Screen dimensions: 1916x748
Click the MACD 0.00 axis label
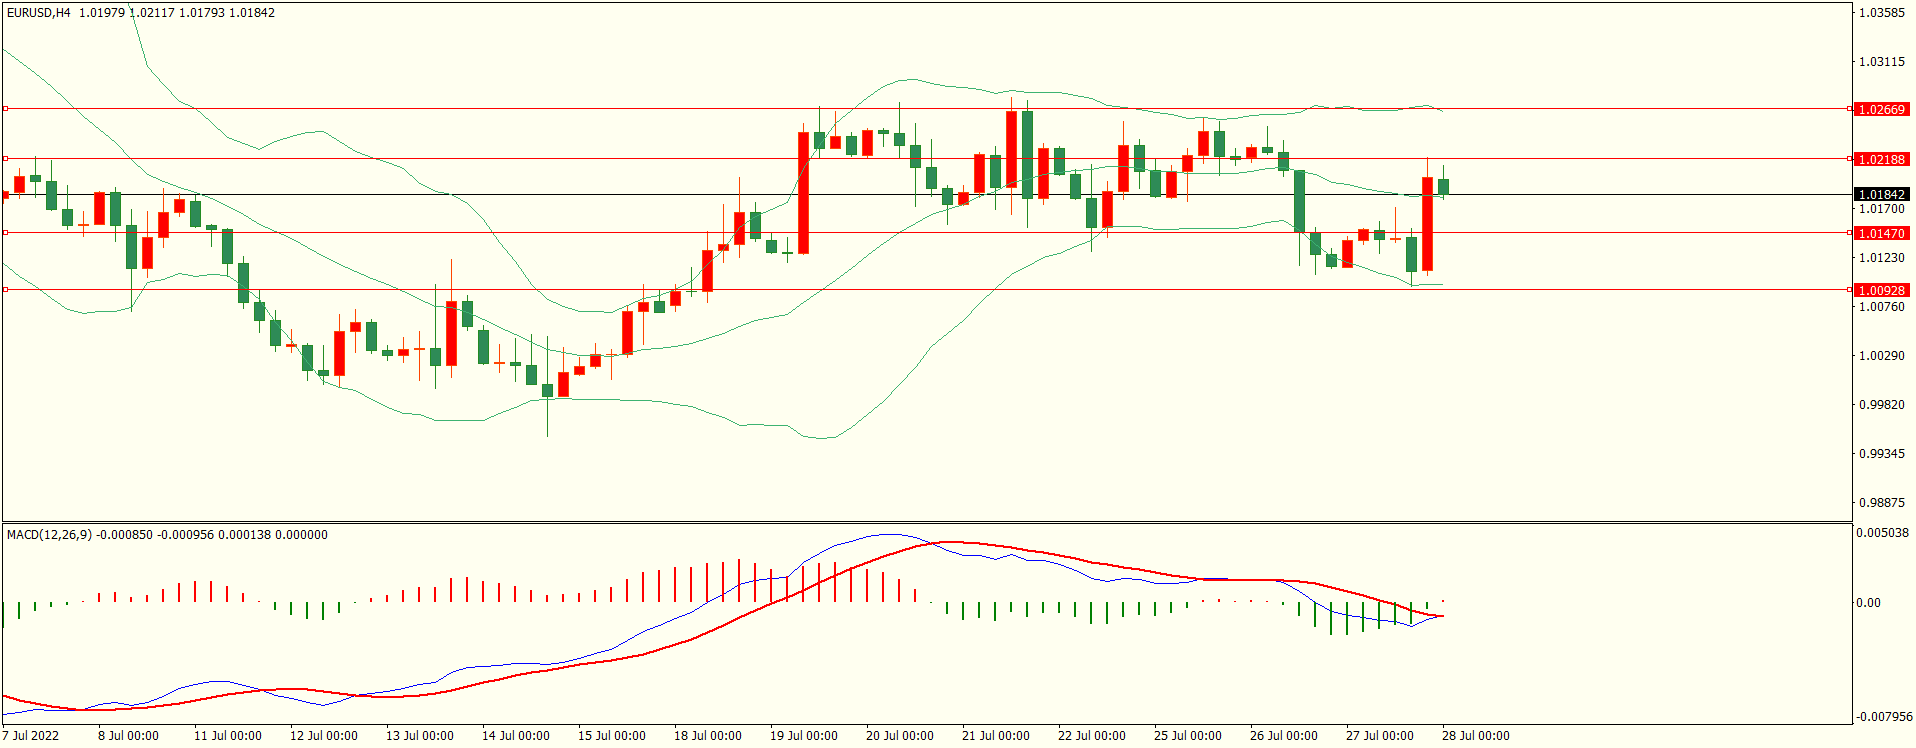tap(1868, 603)
